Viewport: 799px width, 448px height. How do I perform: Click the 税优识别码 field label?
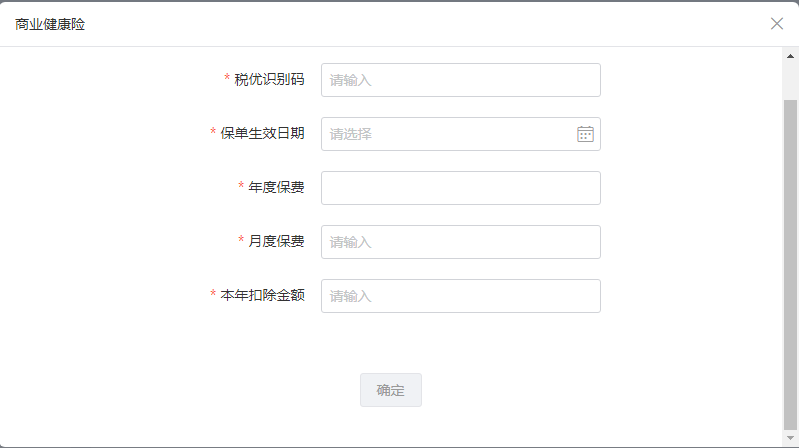(269, 80)
